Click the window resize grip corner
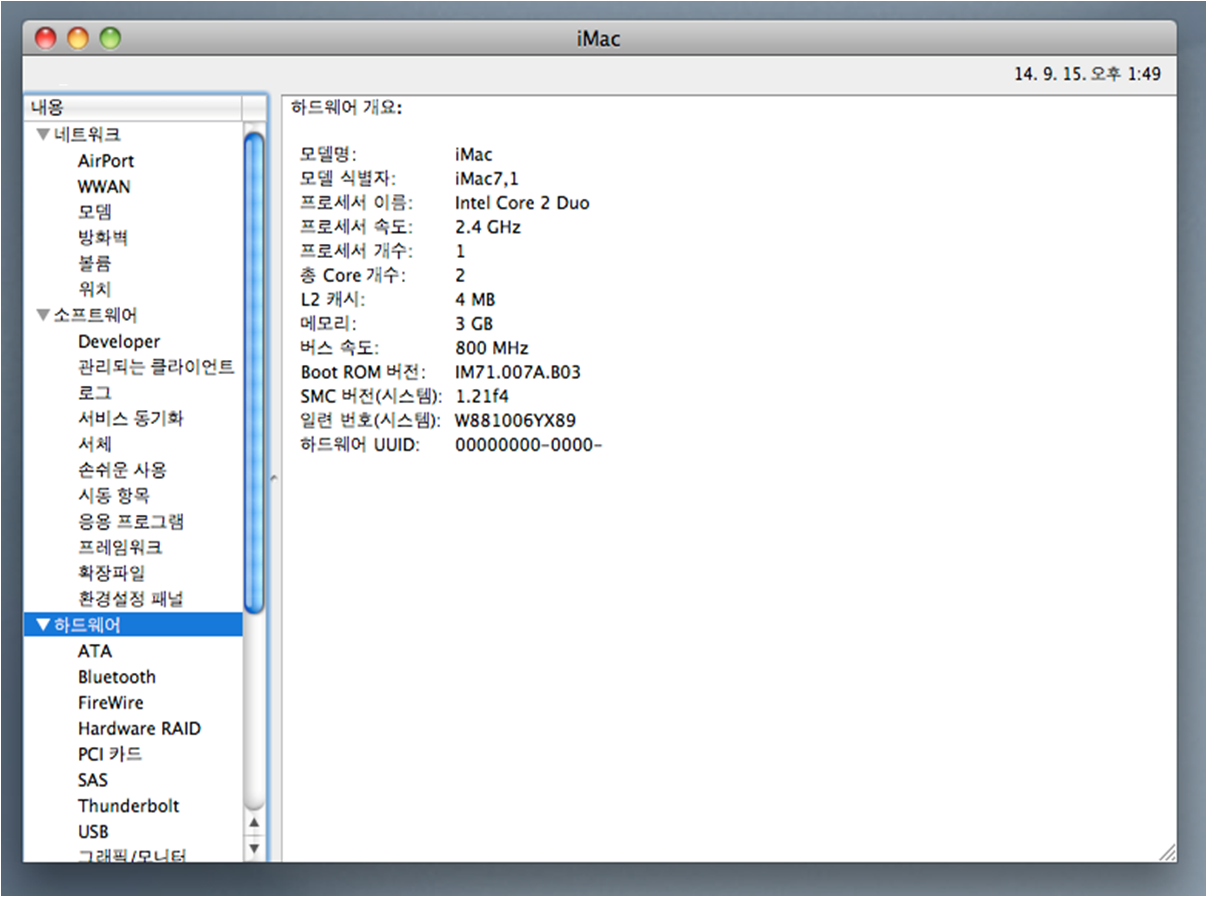Viewport: 1207px width, 897px height. click(x=1166, y=852)
